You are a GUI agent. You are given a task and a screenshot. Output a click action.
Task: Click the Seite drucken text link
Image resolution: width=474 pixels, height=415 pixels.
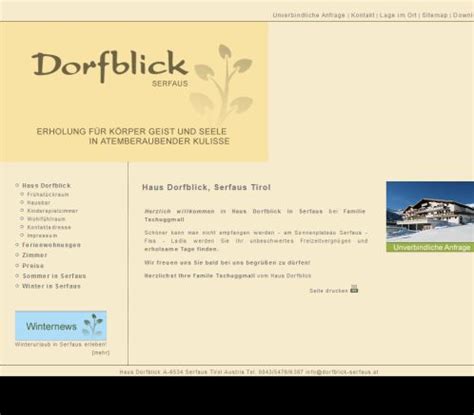coord(329,291)
